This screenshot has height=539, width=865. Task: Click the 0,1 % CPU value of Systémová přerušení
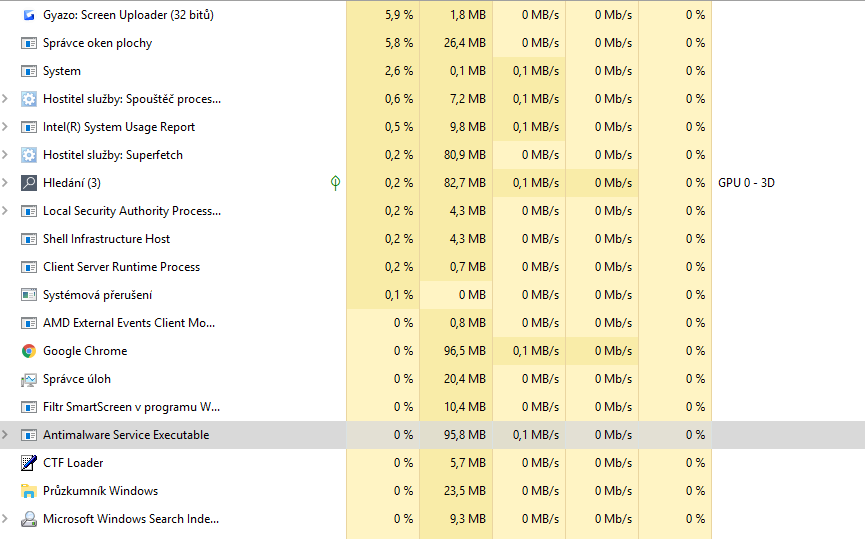coord(399,295)
